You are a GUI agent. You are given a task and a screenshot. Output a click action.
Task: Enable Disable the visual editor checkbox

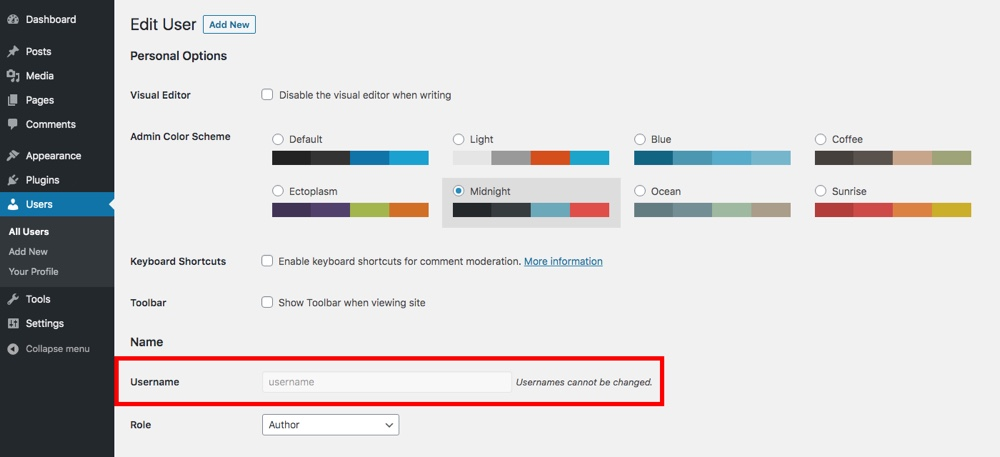pos(267,95)
